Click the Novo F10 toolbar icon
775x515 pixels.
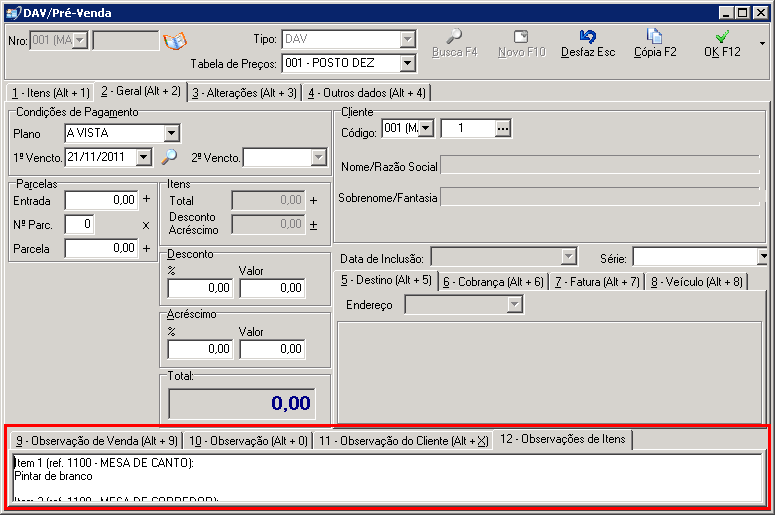pyautogui.click(x=521, y=37)
